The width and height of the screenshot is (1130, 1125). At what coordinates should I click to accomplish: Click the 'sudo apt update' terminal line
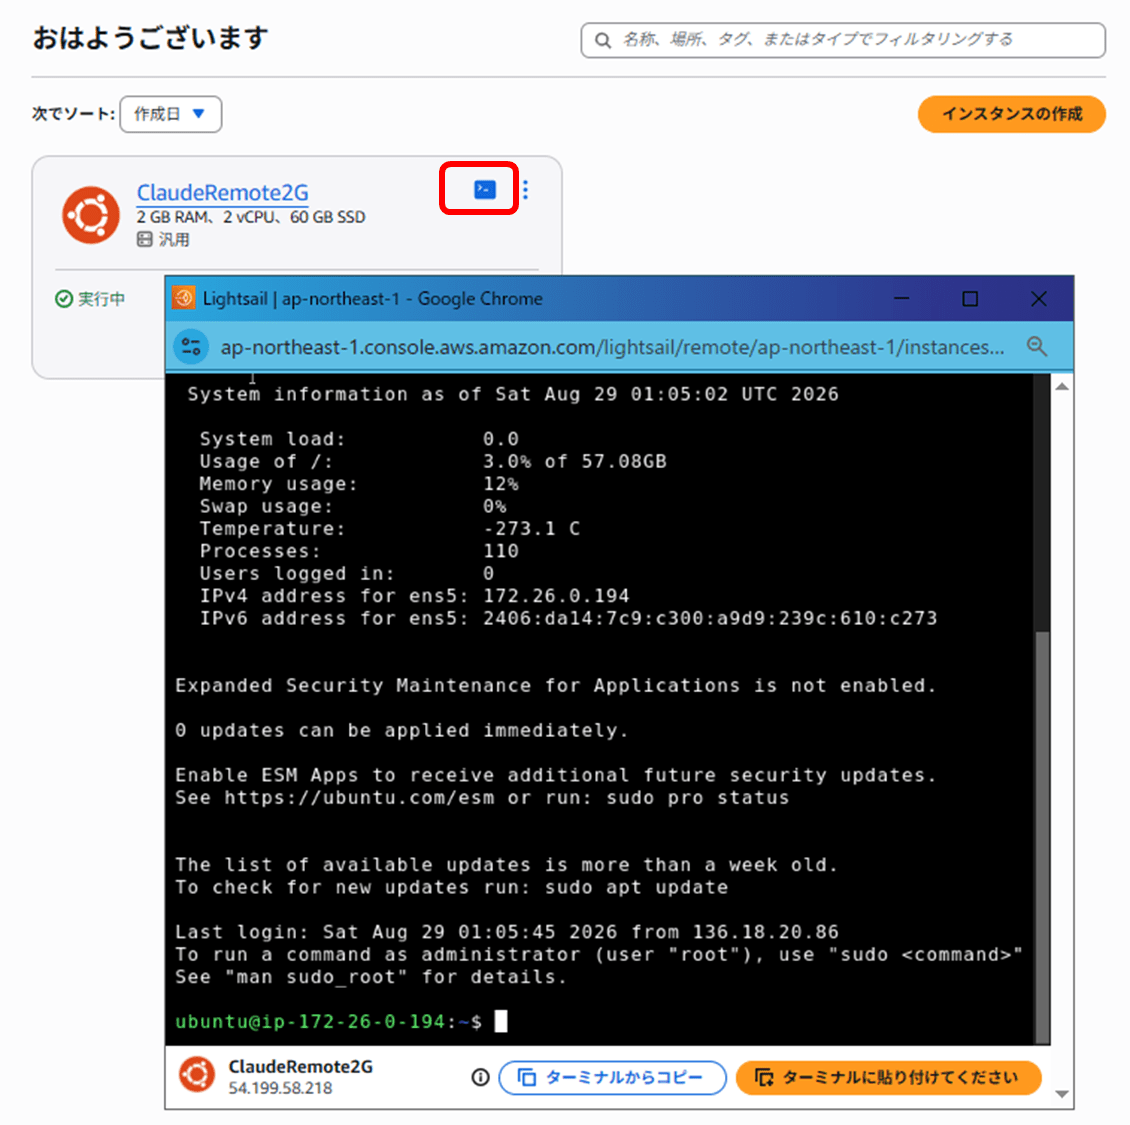pyautogui.click(x=451, y=887)
